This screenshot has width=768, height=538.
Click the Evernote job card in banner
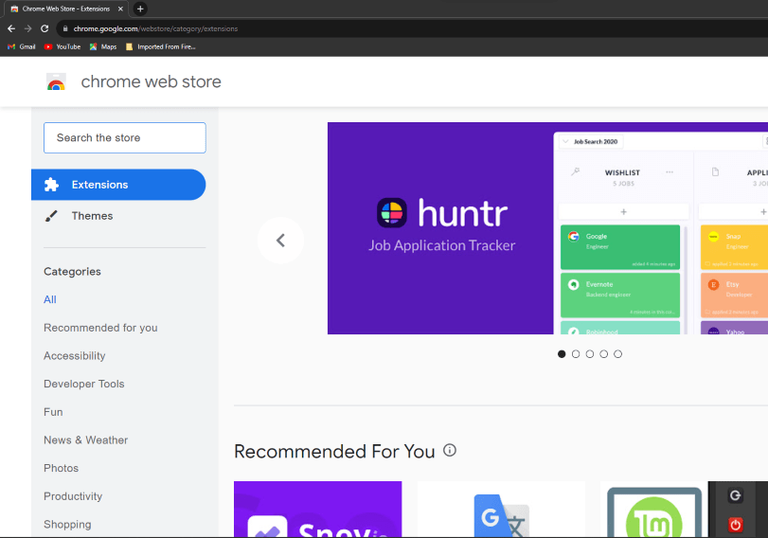coord(620,295)
